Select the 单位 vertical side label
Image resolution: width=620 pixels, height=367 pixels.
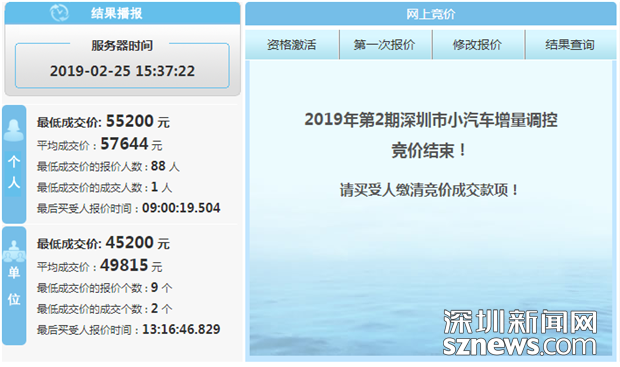tap(14, 286)
